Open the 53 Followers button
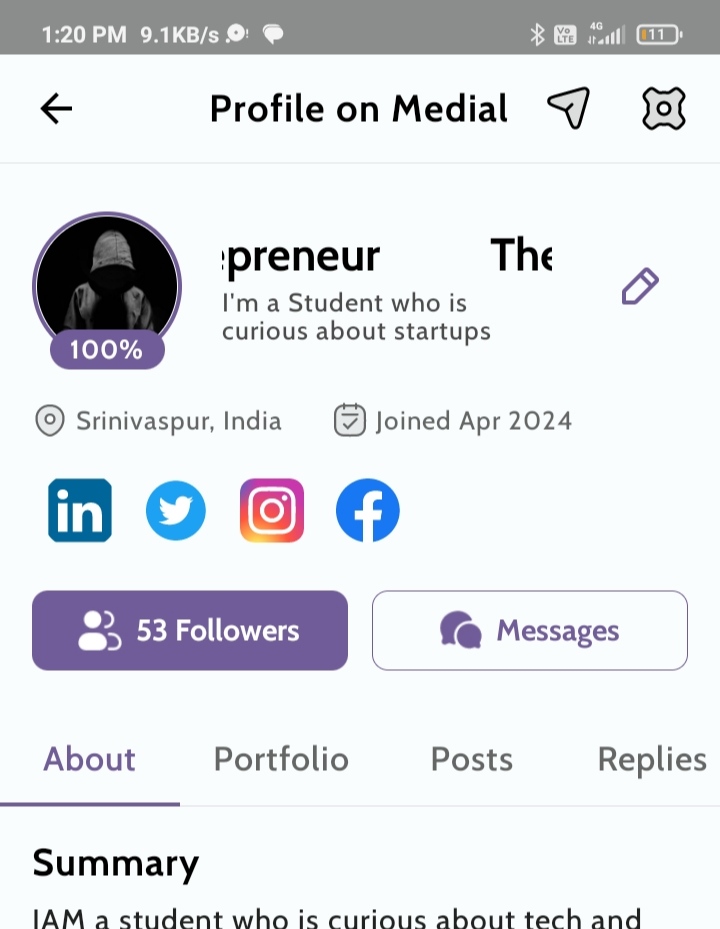Screen dimensions: 720x929 coord(190,630)
